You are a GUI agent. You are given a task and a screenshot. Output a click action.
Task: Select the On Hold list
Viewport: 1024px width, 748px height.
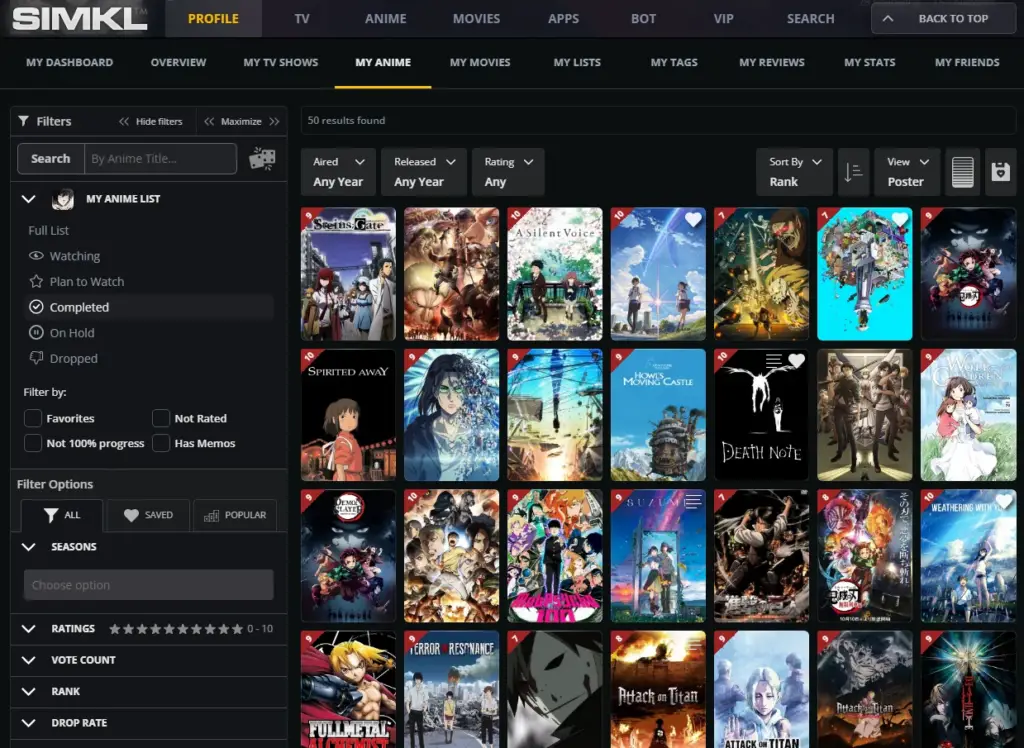61,333
